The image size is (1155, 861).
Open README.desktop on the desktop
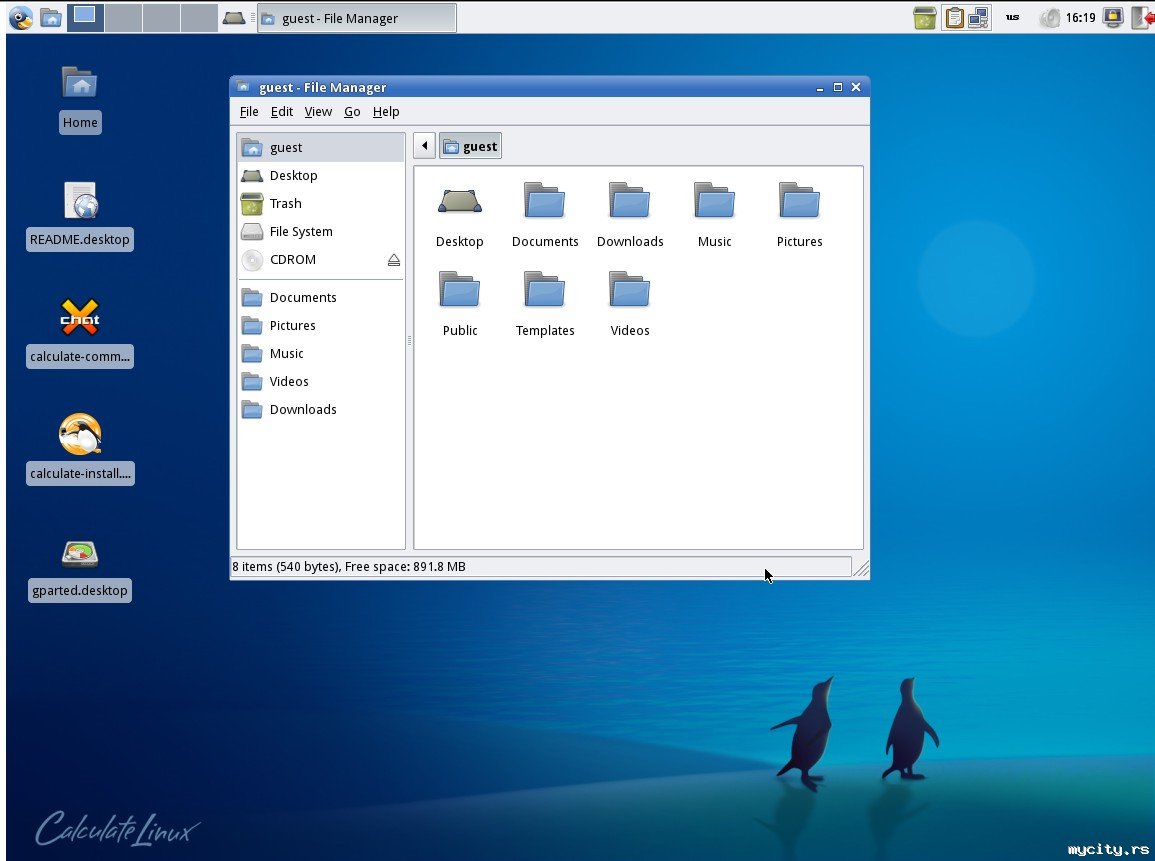80,202
